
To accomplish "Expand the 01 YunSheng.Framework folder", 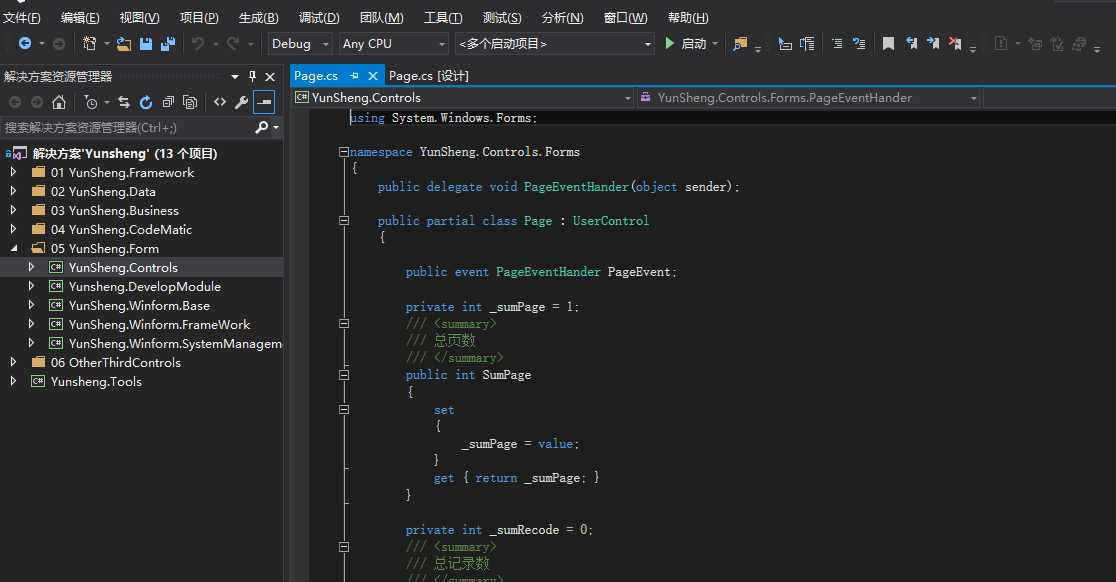I will click(13, 172).
